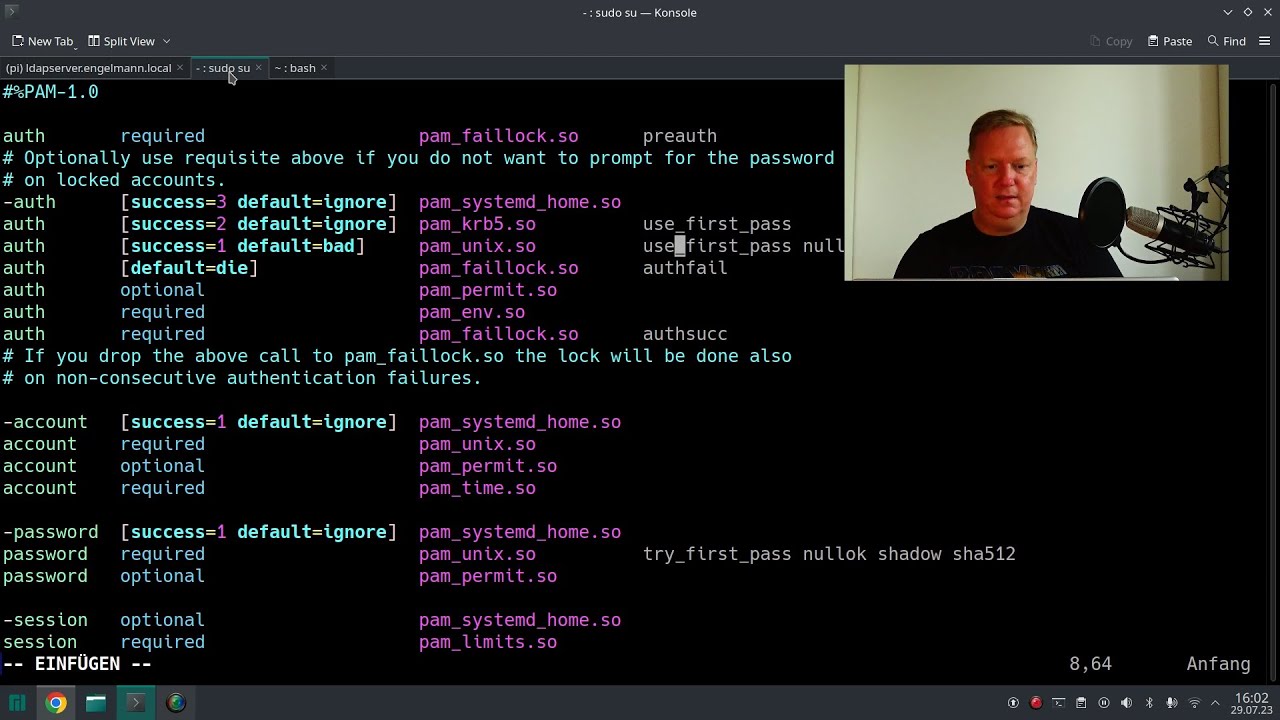The image size is (1280, 720).
Task: Click the -- EINFÜGEN -- mode indicator
Action: coord(77,664)
